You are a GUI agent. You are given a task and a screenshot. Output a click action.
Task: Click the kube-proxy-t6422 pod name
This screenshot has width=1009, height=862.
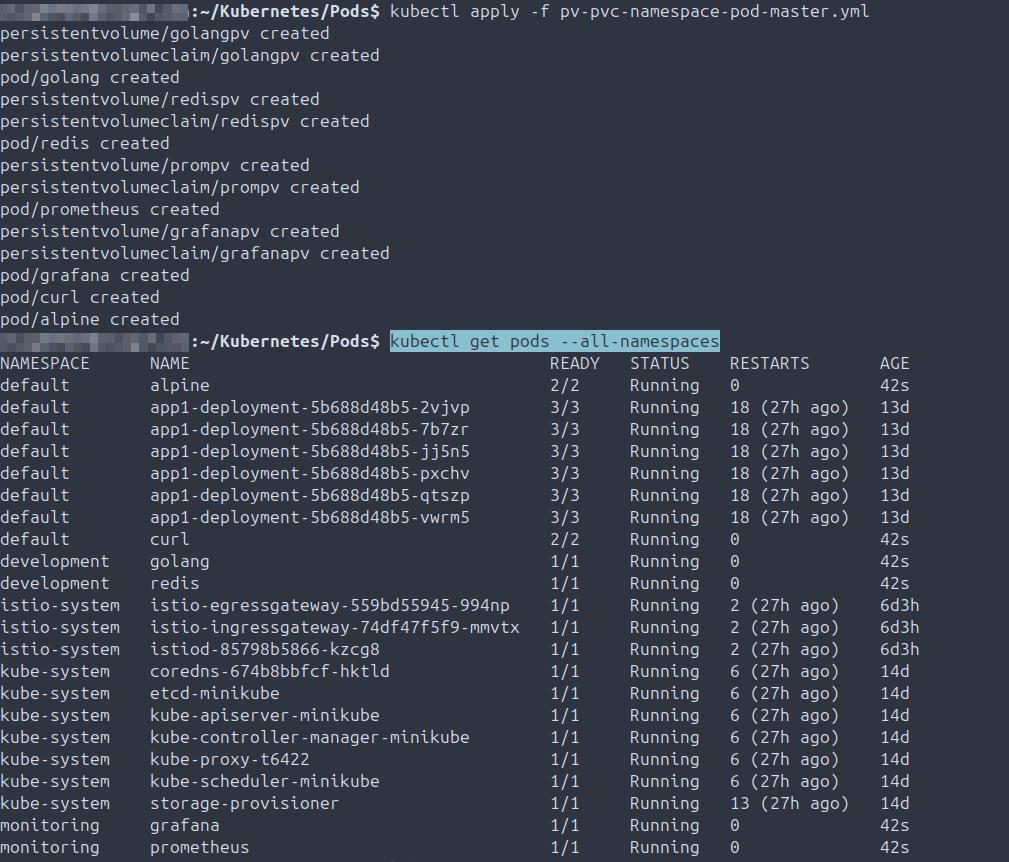point(229,760)
